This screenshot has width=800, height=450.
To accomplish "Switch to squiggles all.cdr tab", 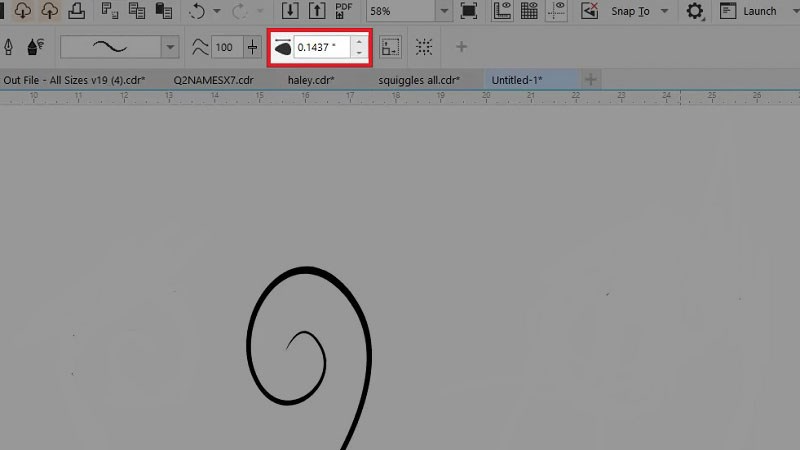I will pyautogui.click(x=419, y=80).
